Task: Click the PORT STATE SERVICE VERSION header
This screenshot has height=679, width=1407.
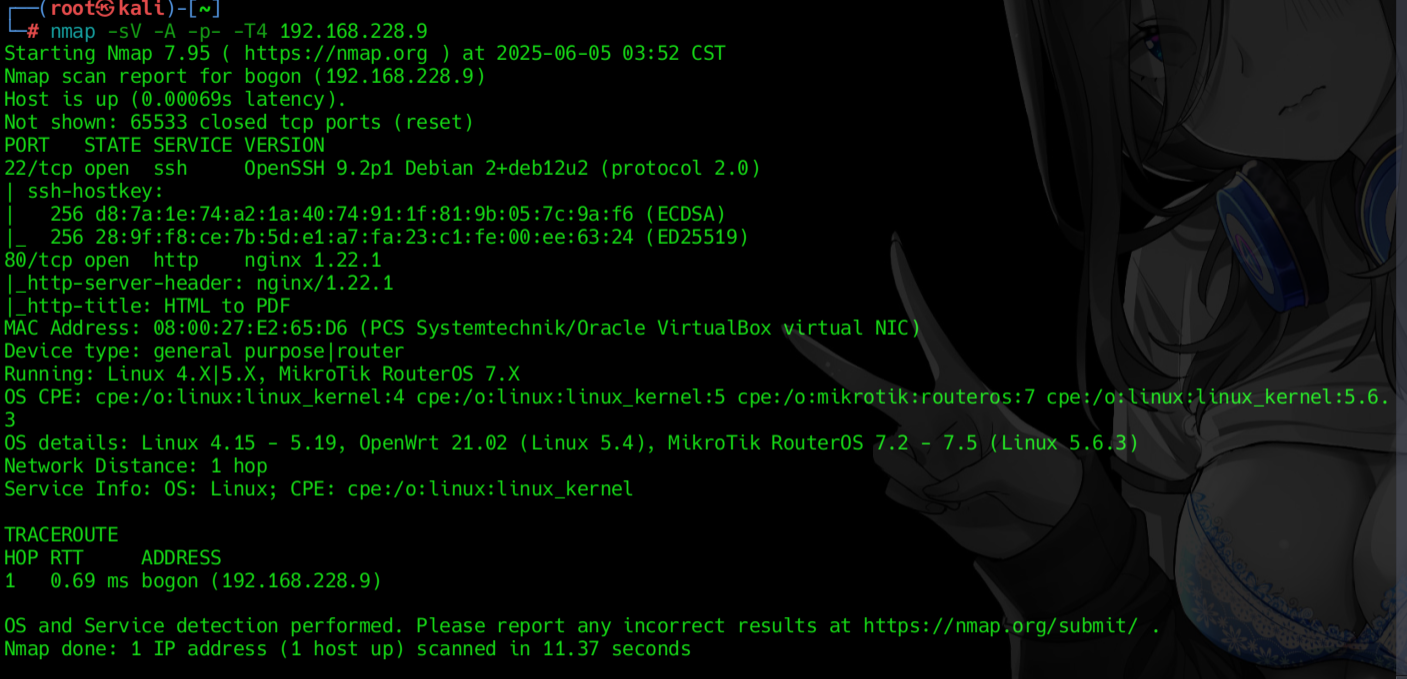Action: click(x=164, y=145)
